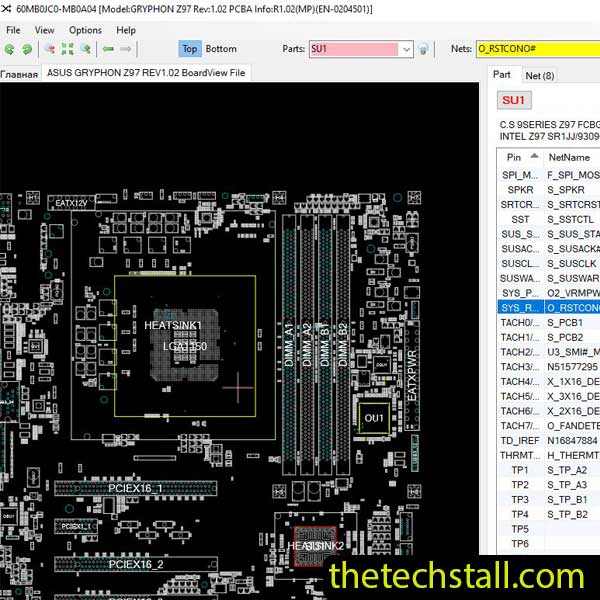Select pin row SST S_SSTCTL
The image size is (600, 600).
pyautogui.click(x=549, y=219)
